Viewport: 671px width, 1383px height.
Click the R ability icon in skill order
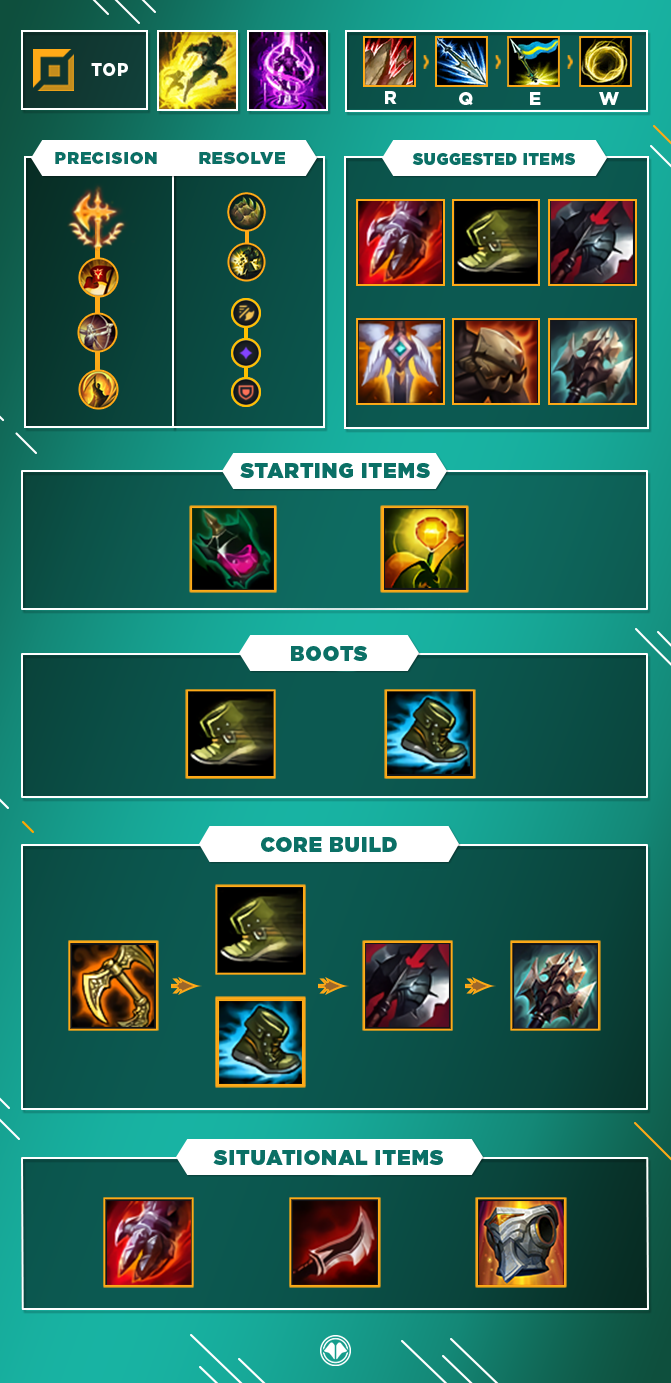[x=388, y=61]
